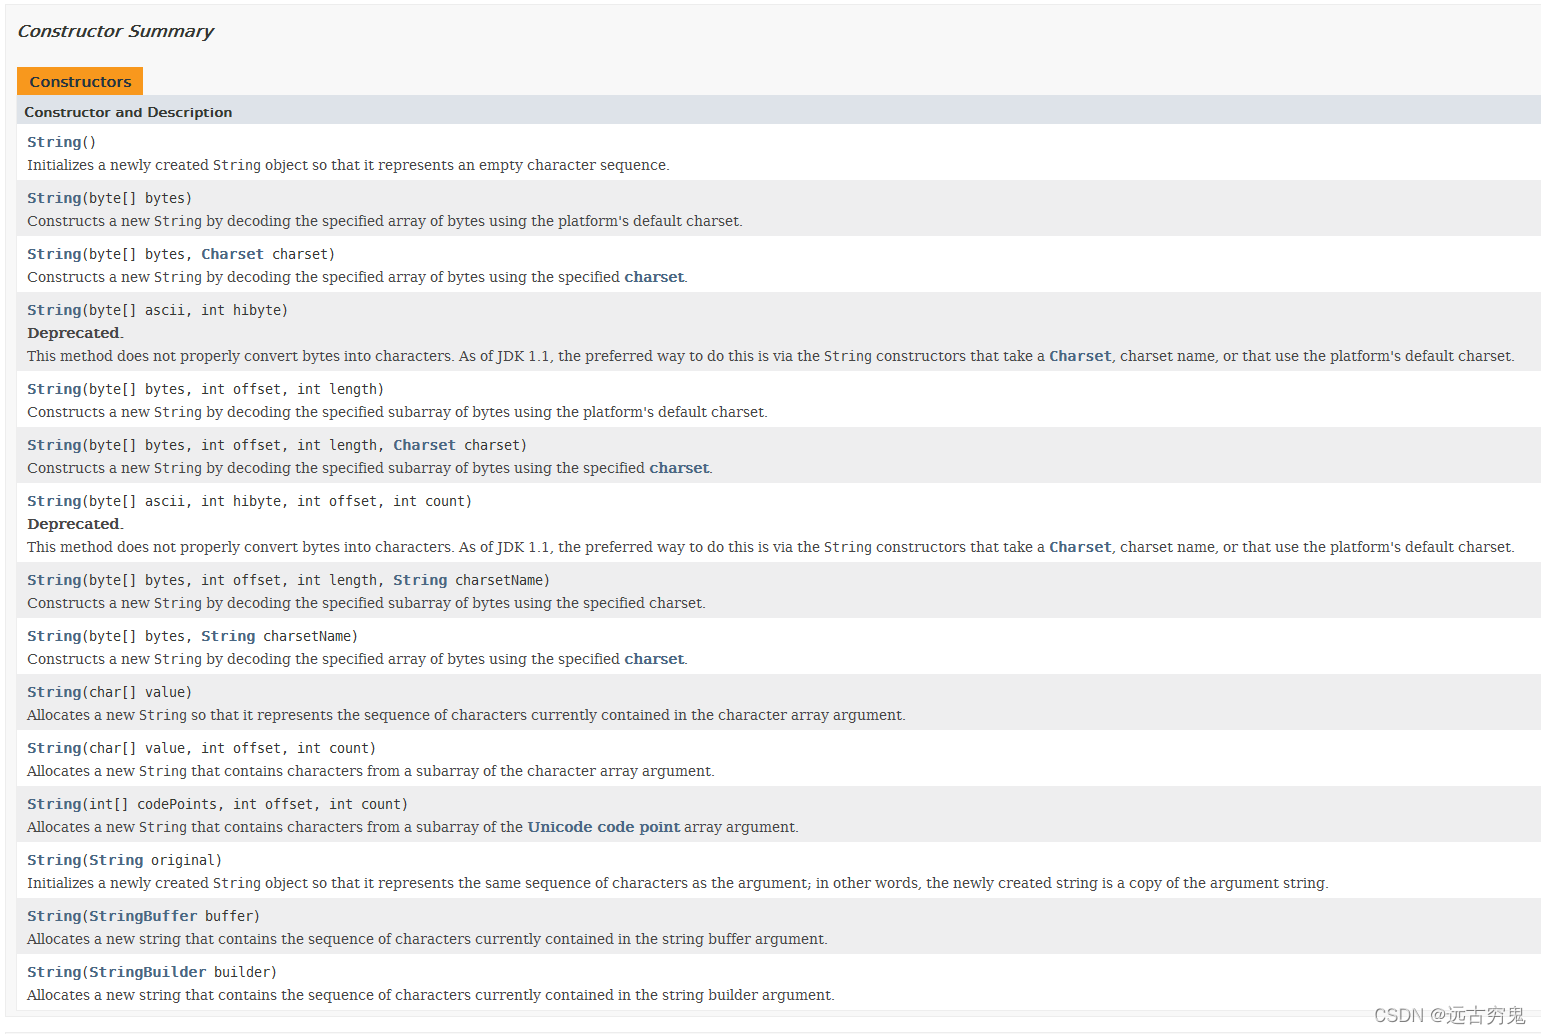1541x1034 pixels.
Task: Follow Charset link in first Deprecated description
Action: (1080, 356)
